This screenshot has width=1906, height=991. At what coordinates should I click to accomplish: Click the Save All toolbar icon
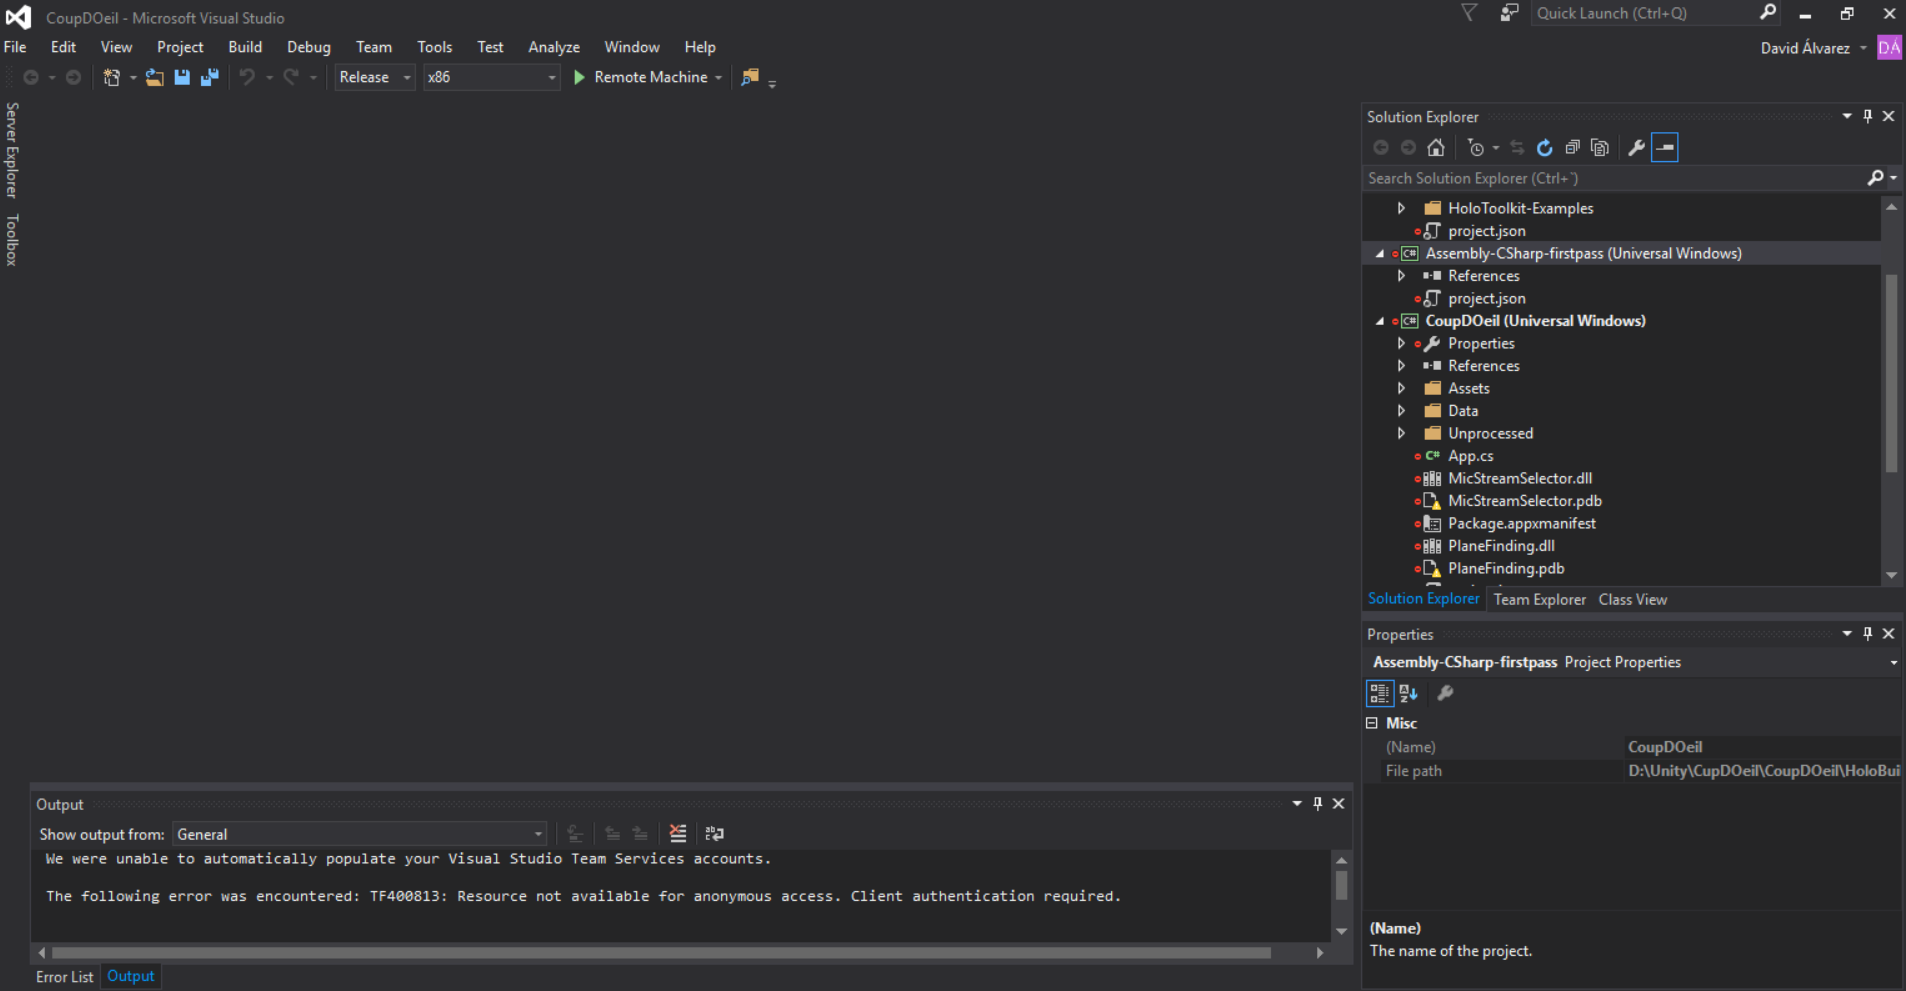tap(210, 77)
